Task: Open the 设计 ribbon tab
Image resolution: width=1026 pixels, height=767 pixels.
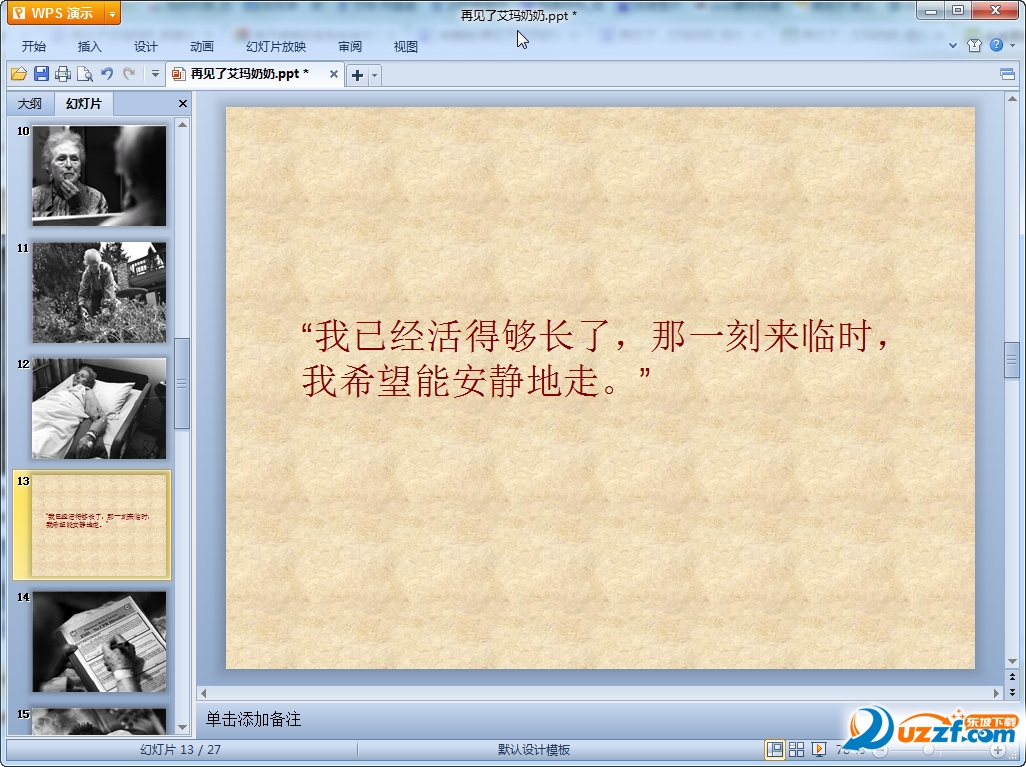Action: (145, 46)
